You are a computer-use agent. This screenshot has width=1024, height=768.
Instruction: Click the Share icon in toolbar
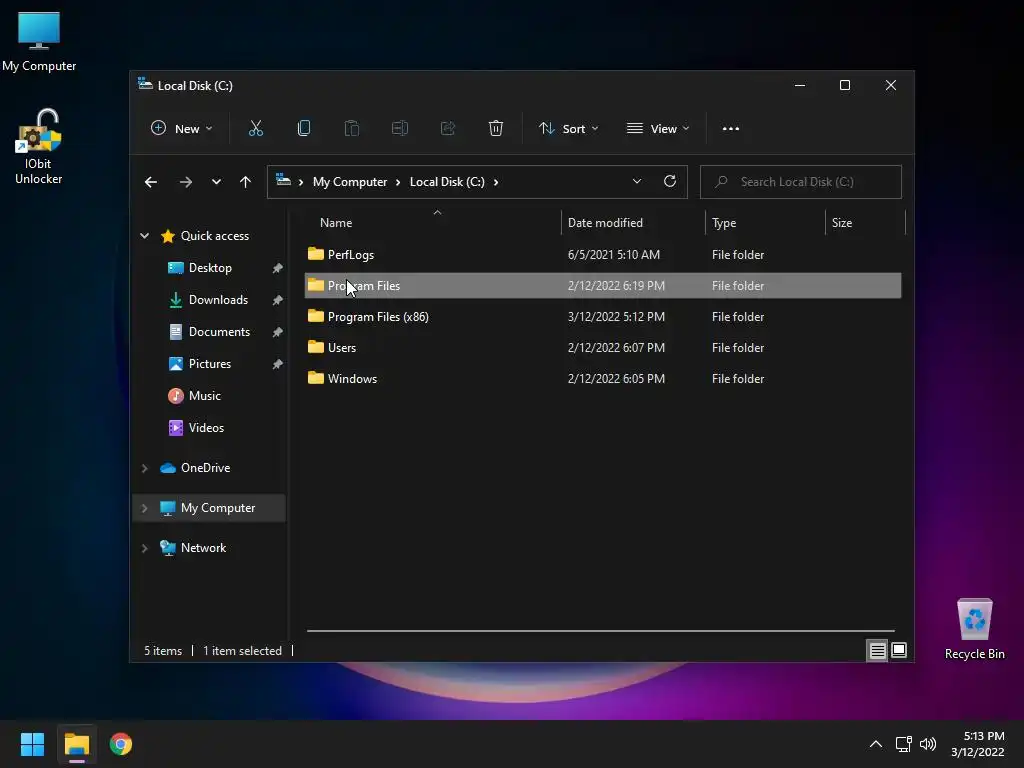coord(447,129)
